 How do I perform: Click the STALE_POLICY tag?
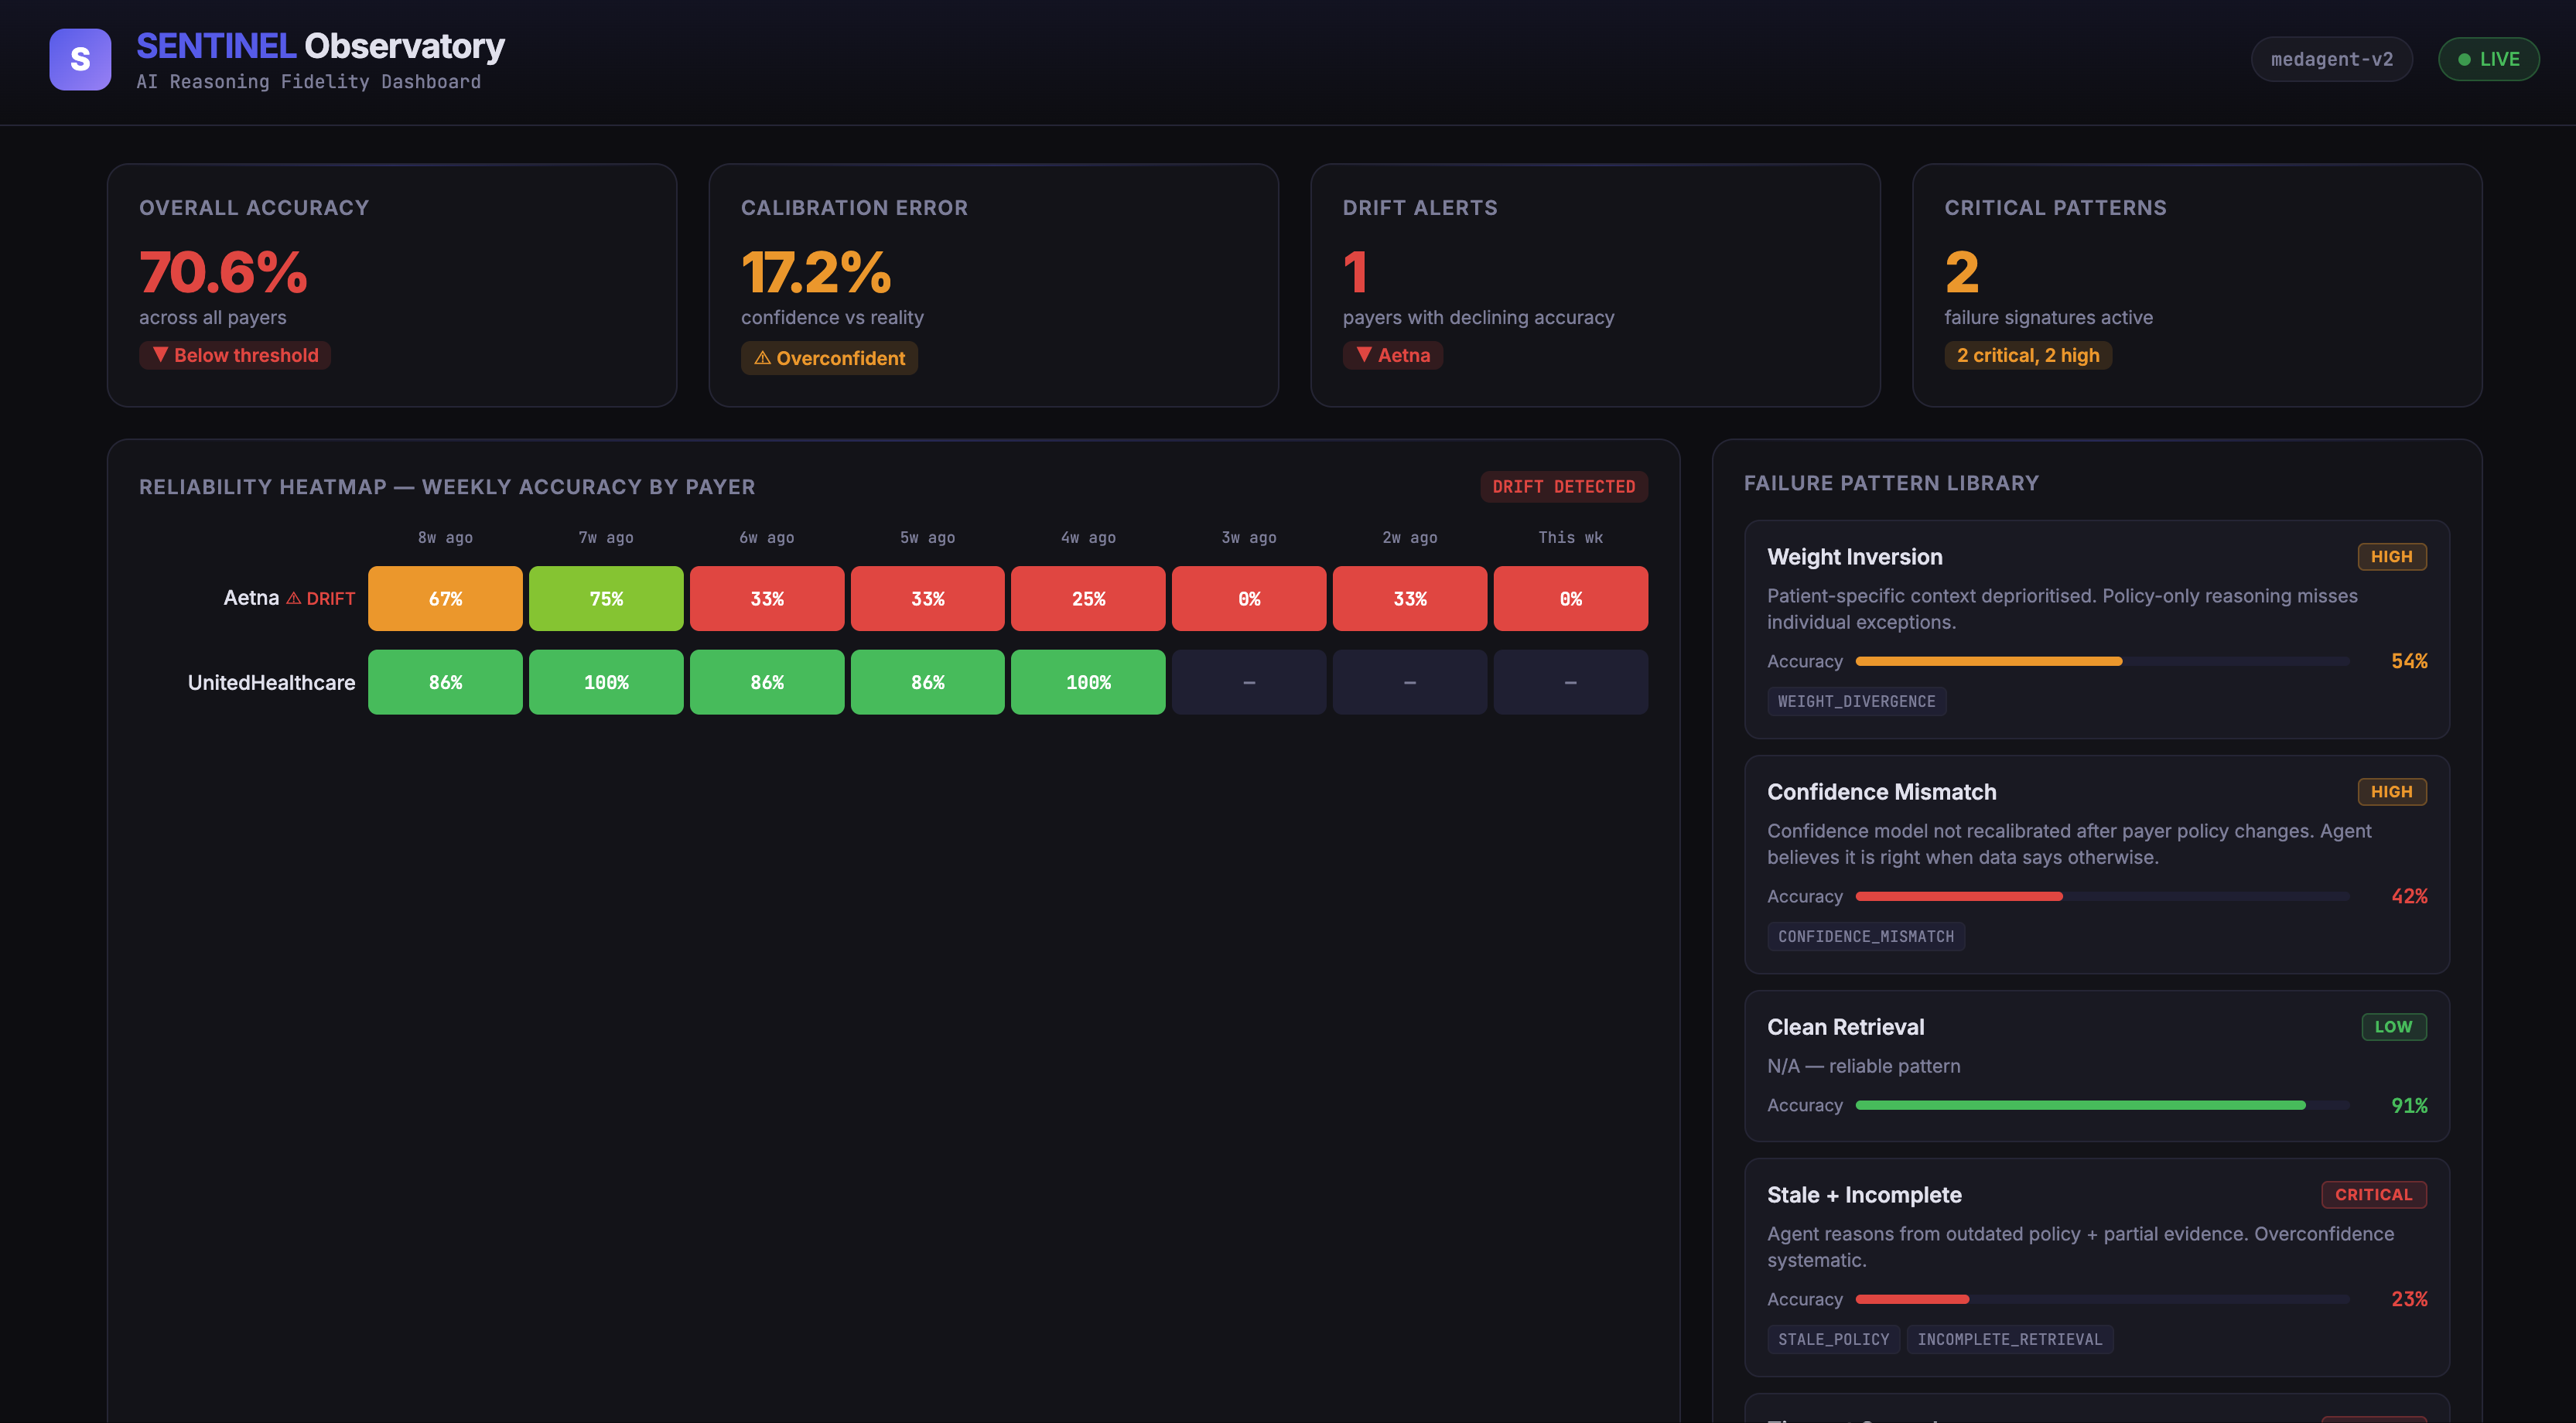1833,1339
